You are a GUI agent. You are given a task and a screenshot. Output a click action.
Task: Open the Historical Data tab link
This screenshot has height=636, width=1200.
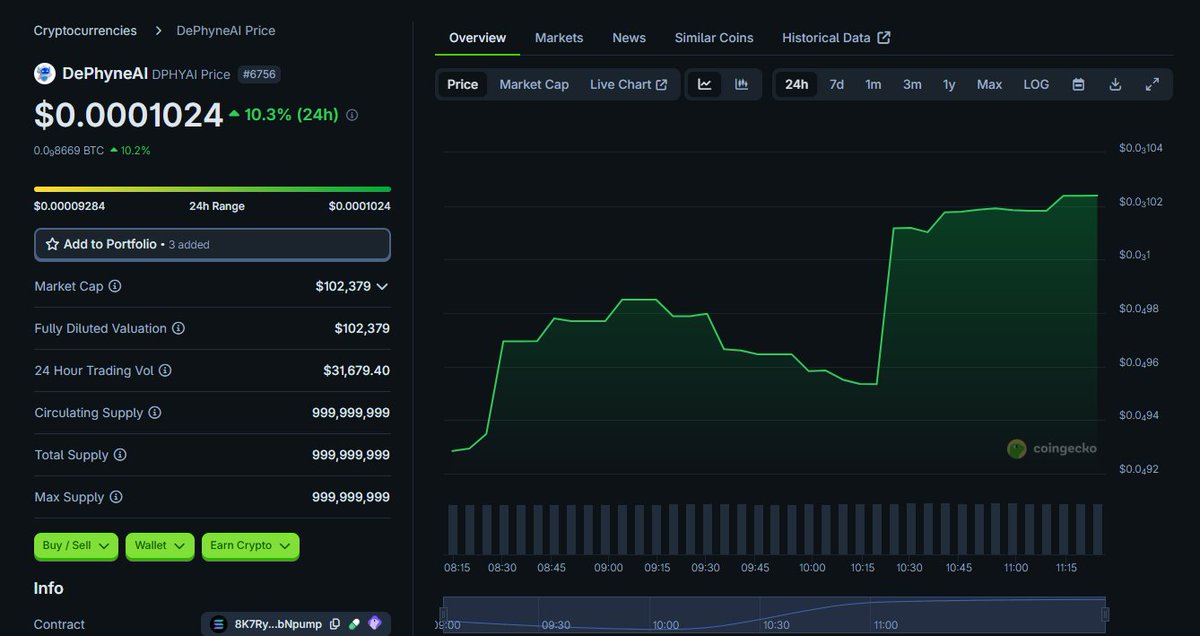click(x=836, y=38)
